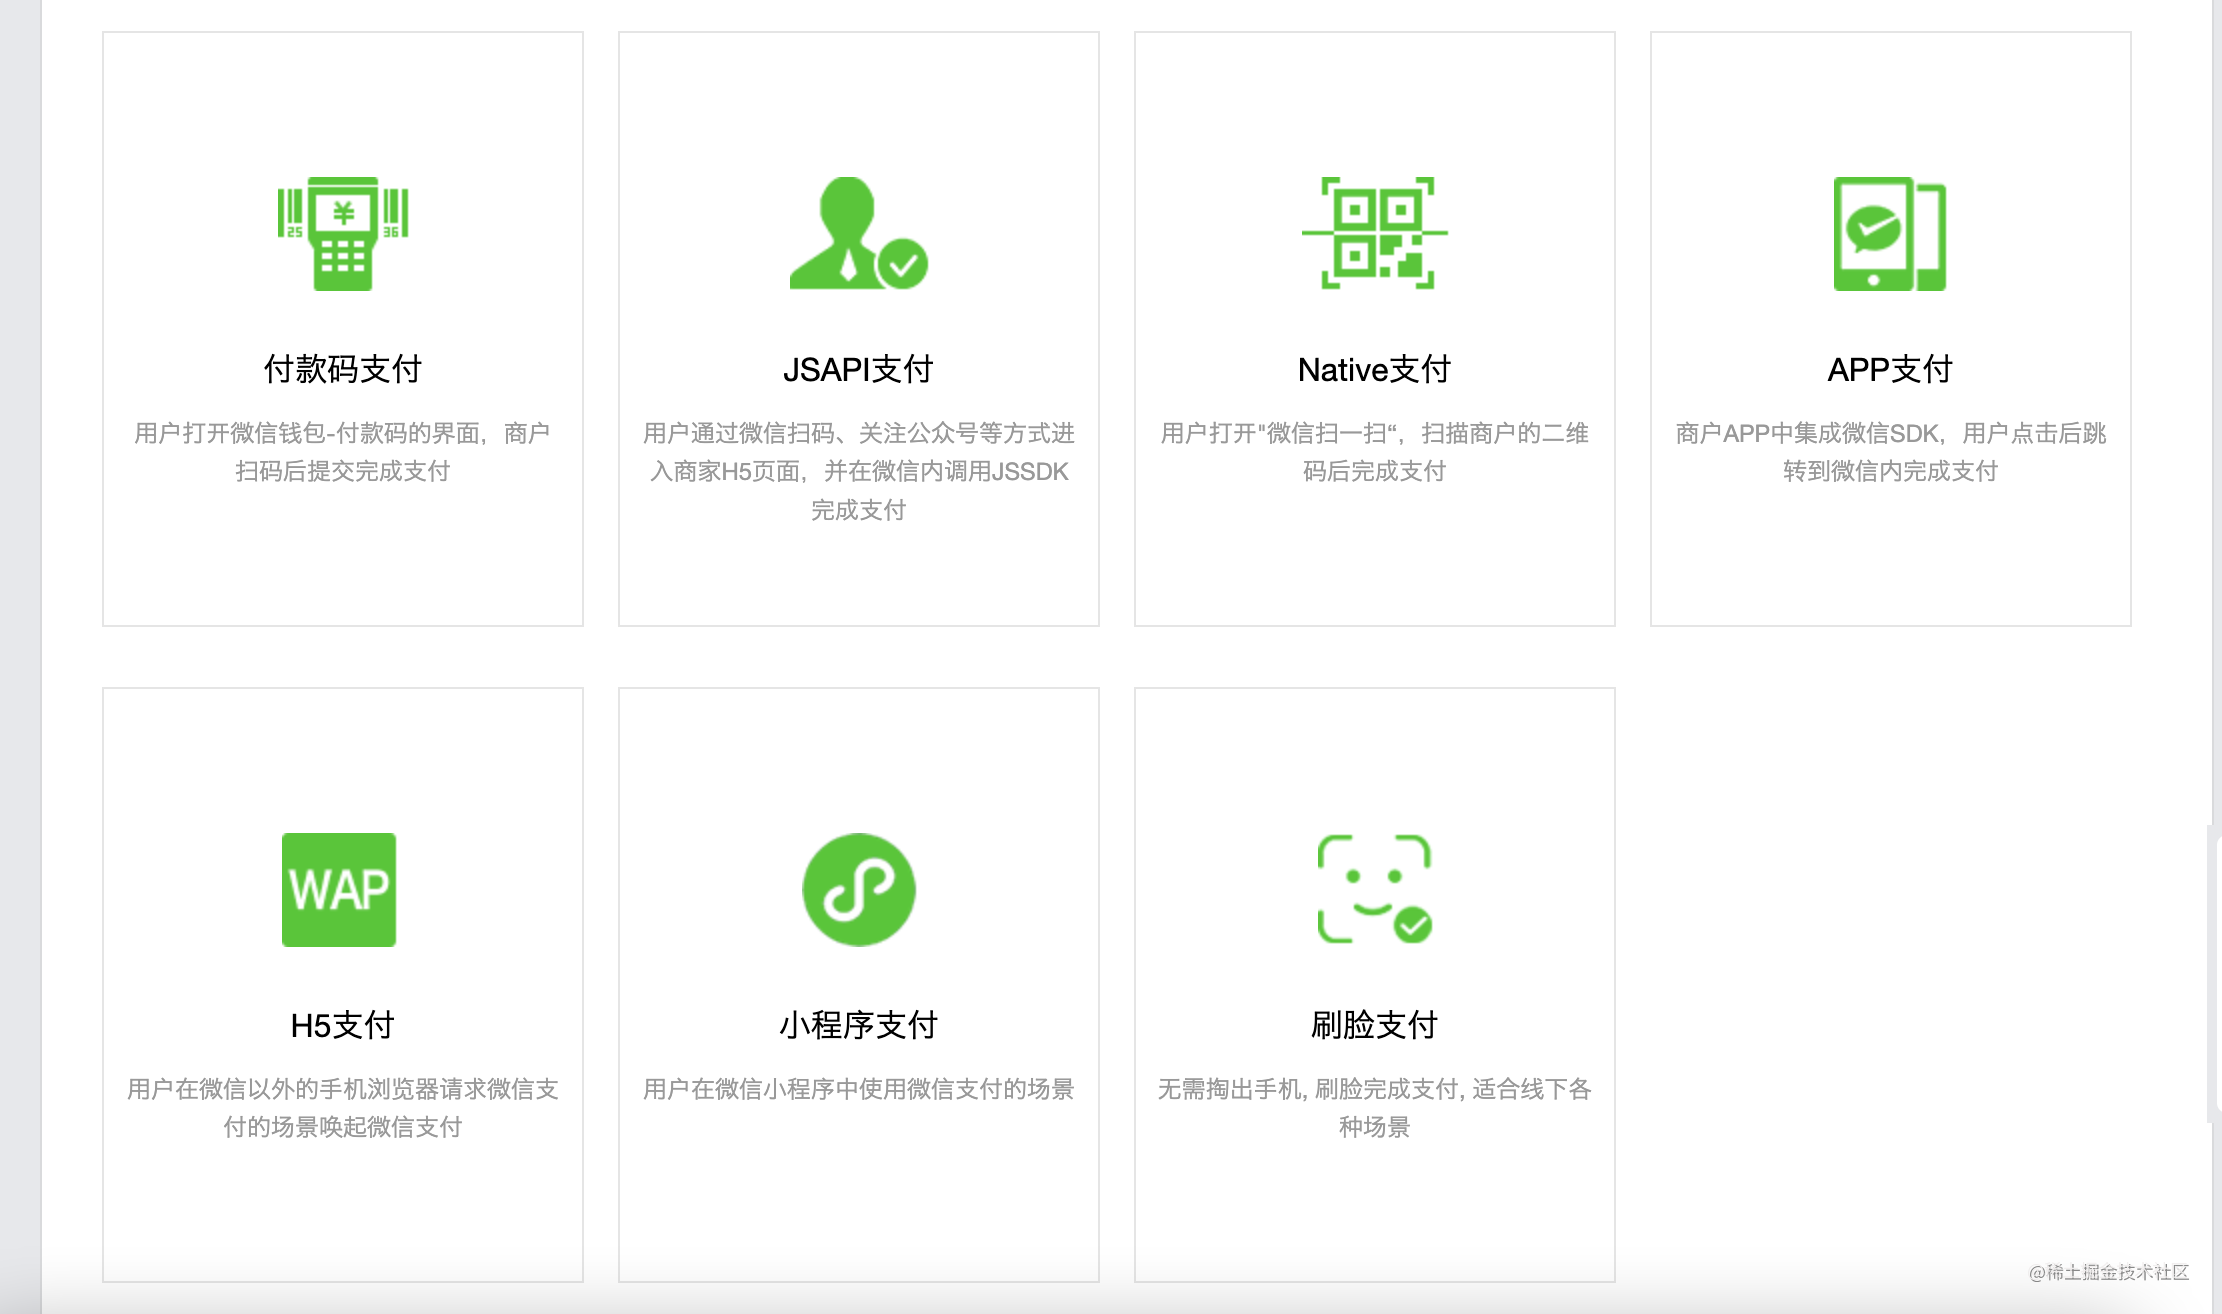Image resolution: width=2222 pixels, height=1314 pixels.
Task: Click the JSAPI user checkmark icon
Action: [x=858, y=234]
